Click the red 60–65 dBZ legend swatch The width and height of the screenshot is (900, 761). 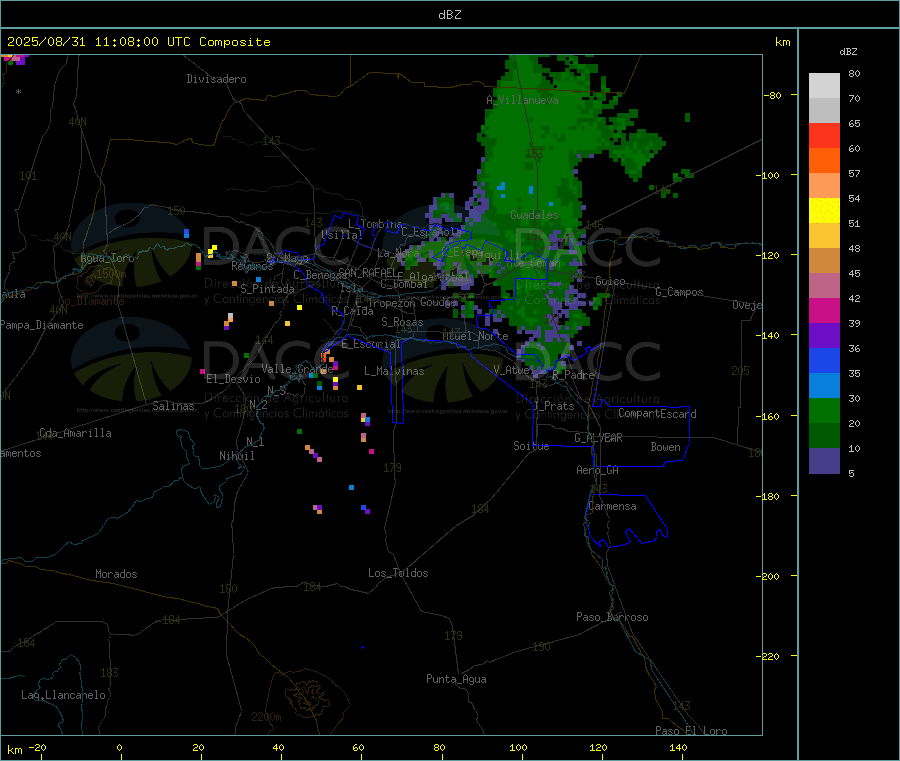click(x=824, y=135)
